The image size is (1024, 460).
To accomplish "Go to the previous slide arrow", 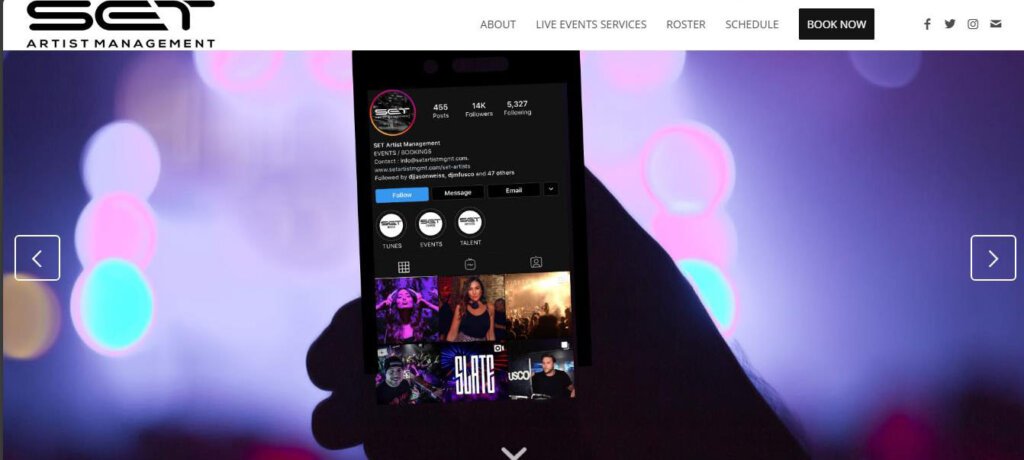I will pos(37,258).
